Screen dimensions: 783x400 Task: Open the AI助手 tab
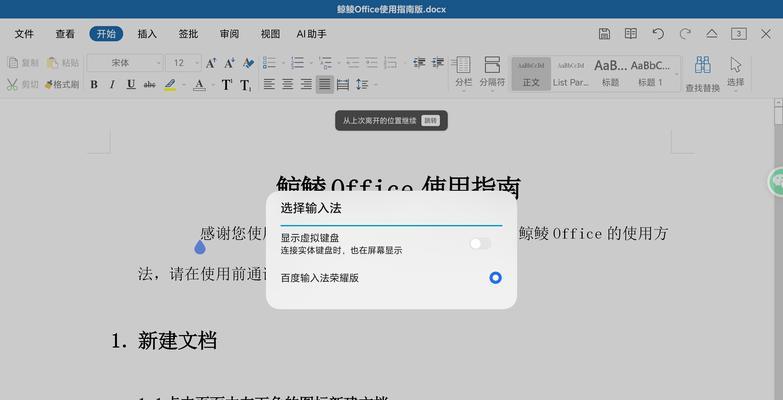(x=312, y=34)
